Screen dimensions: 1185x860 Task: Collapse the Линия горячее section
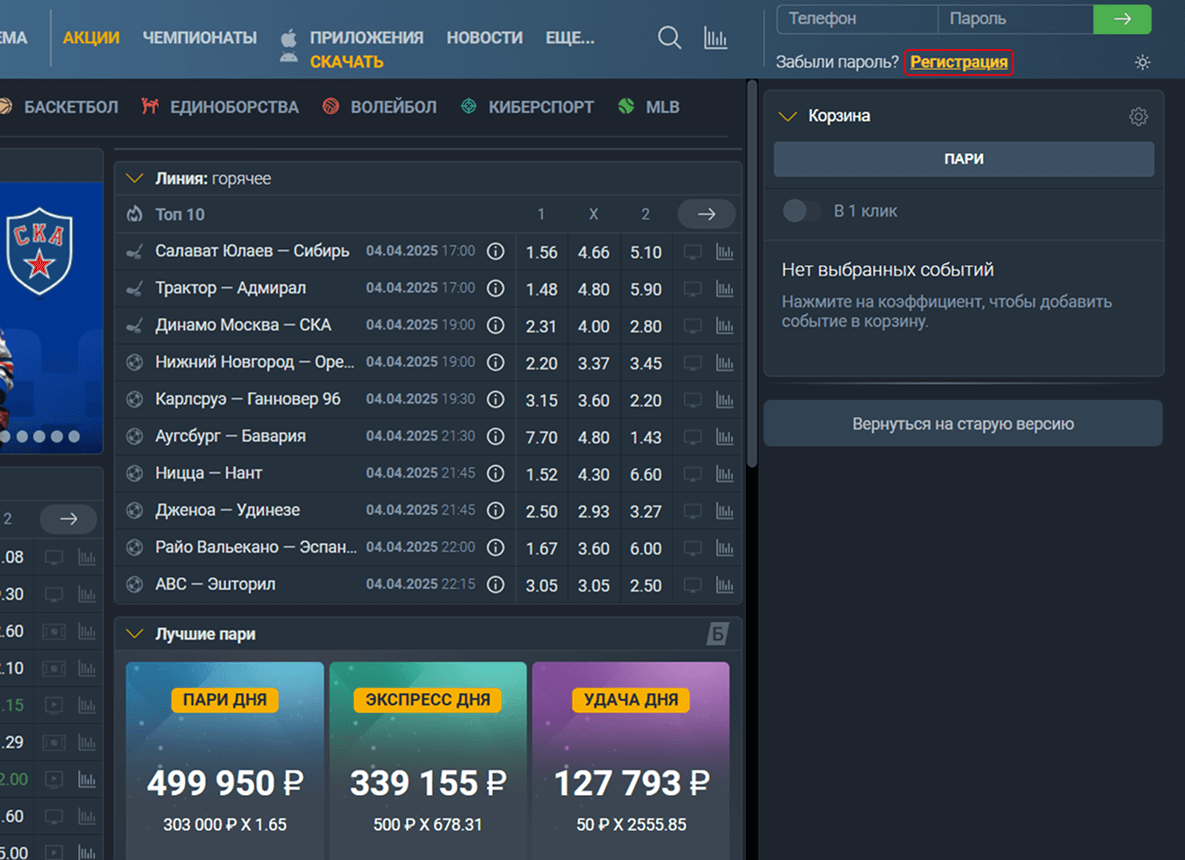134,179
